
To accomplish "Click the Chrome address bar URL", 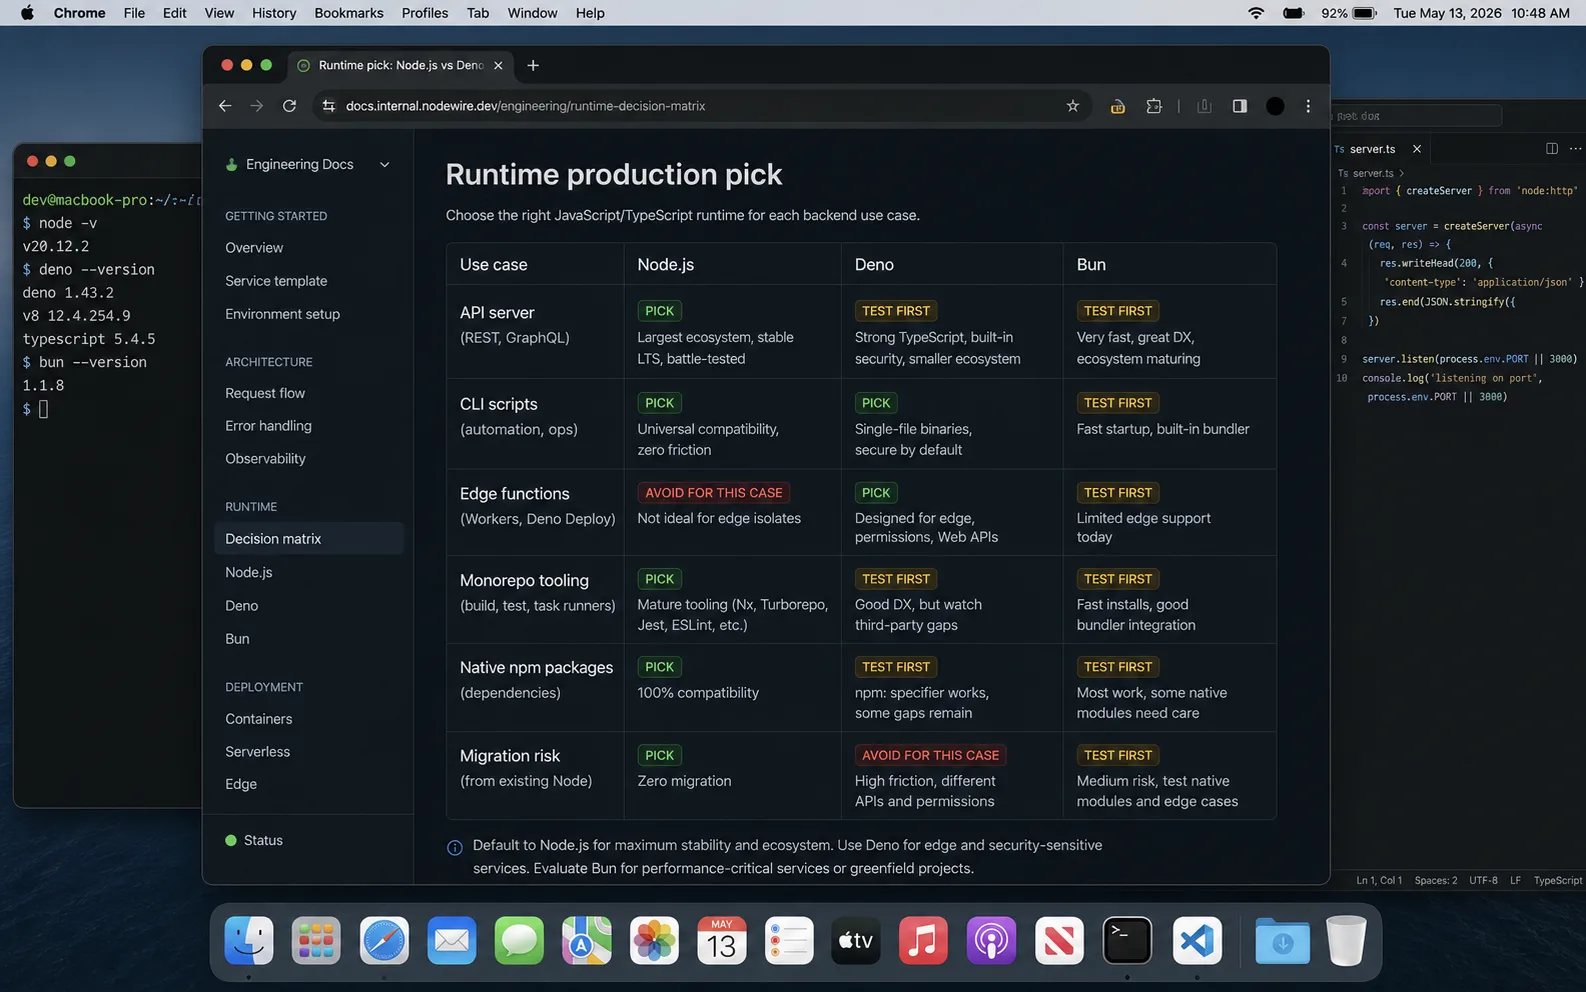I will click(x=526, y=106).
